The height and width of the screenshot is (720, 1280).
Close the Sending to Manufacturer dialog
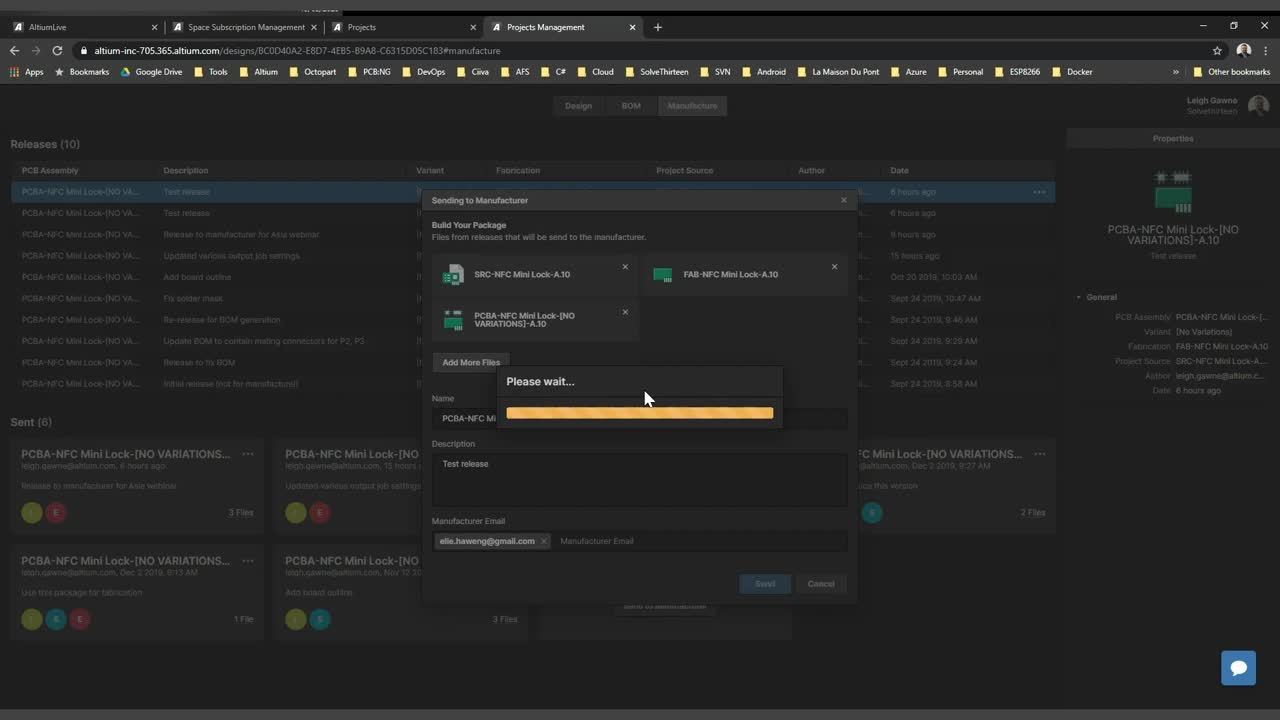pos(843,200)
